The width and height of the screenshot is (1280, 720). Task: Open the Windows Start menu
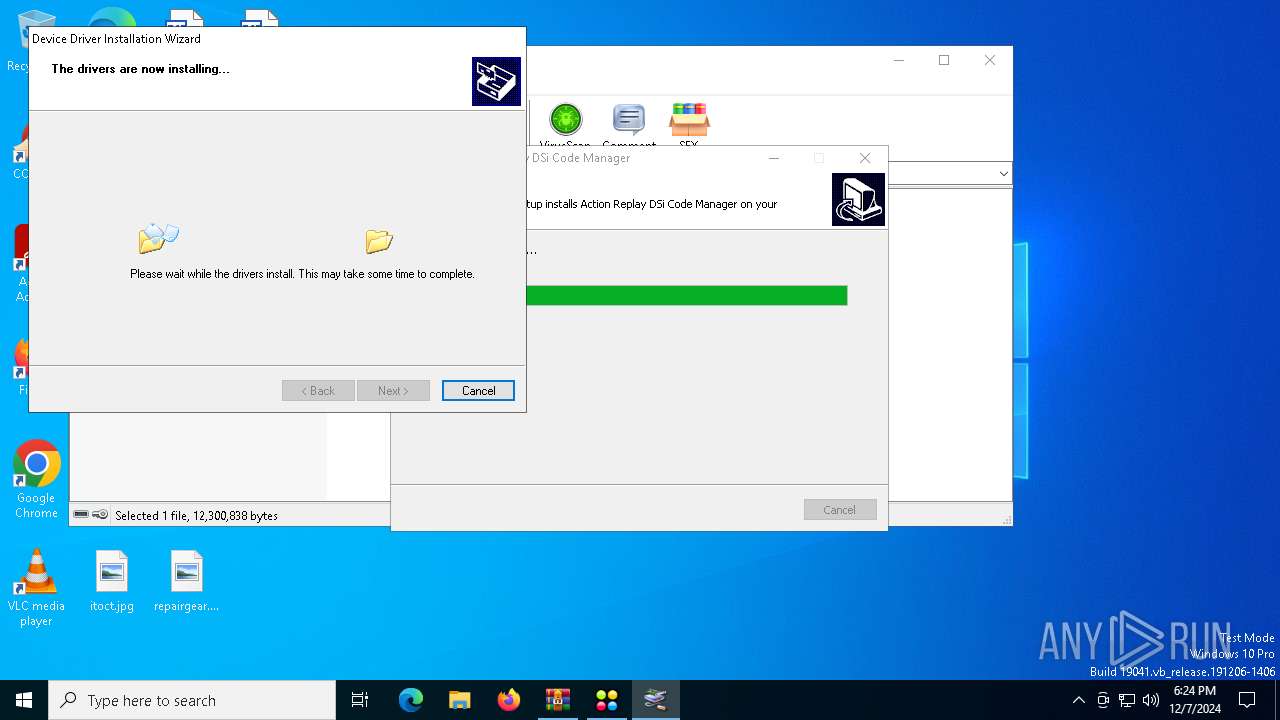(x=24, y=700)
